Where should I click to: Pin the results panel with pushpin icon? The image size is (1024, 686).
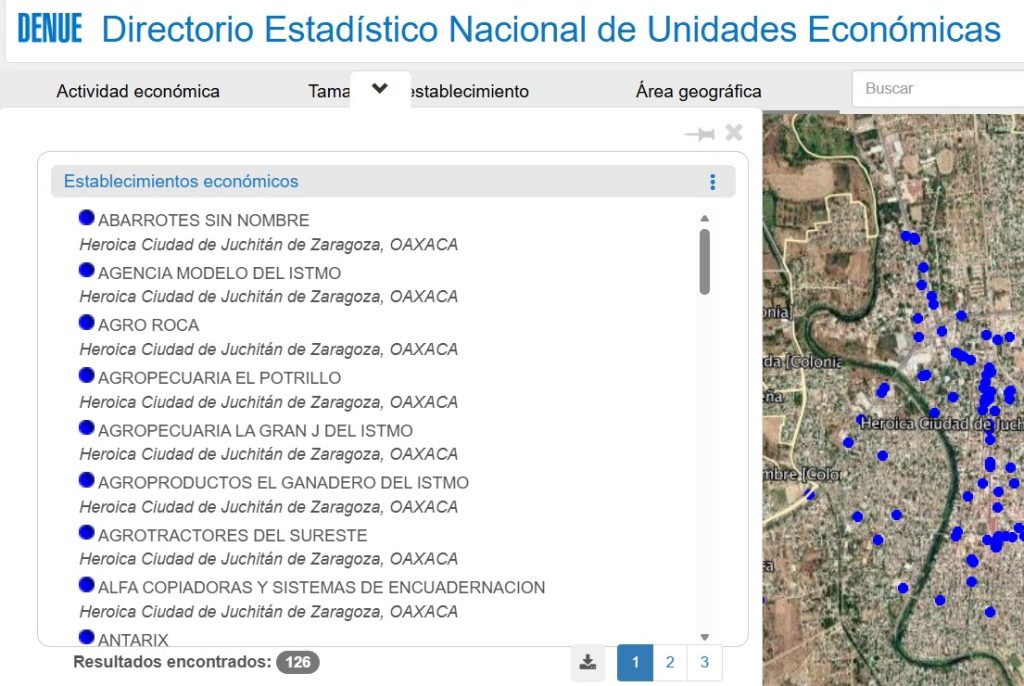click(x=699, y=134)
